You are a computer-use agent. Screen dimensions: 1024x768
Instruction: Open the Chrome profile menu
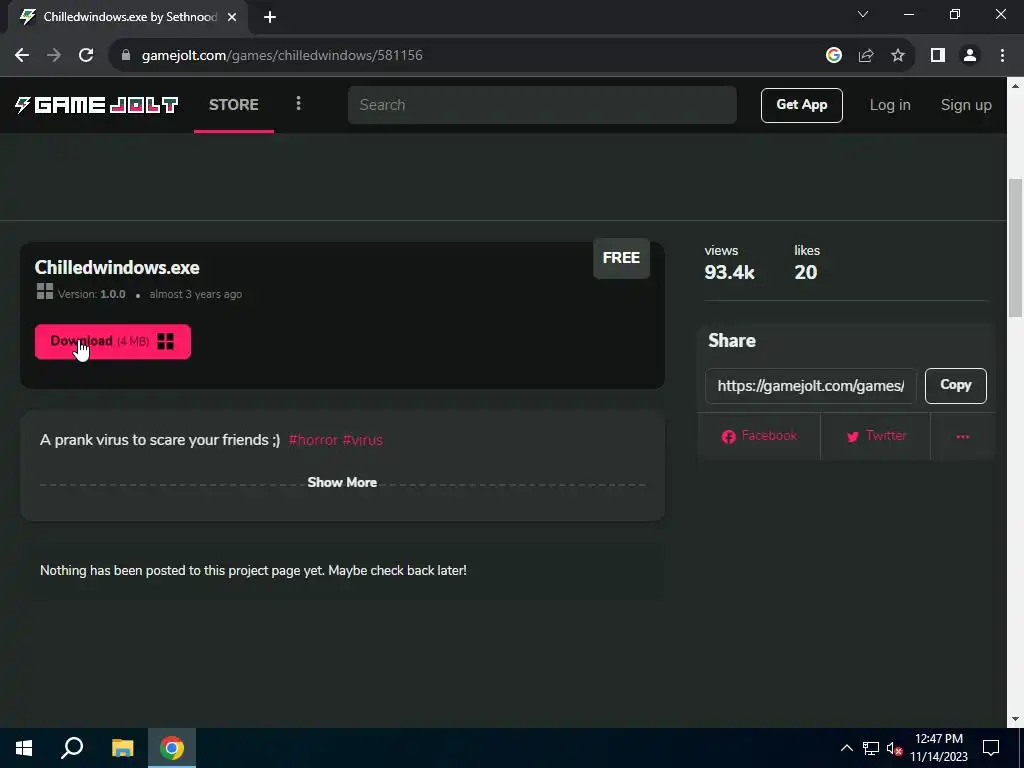[x=970, y=56]
